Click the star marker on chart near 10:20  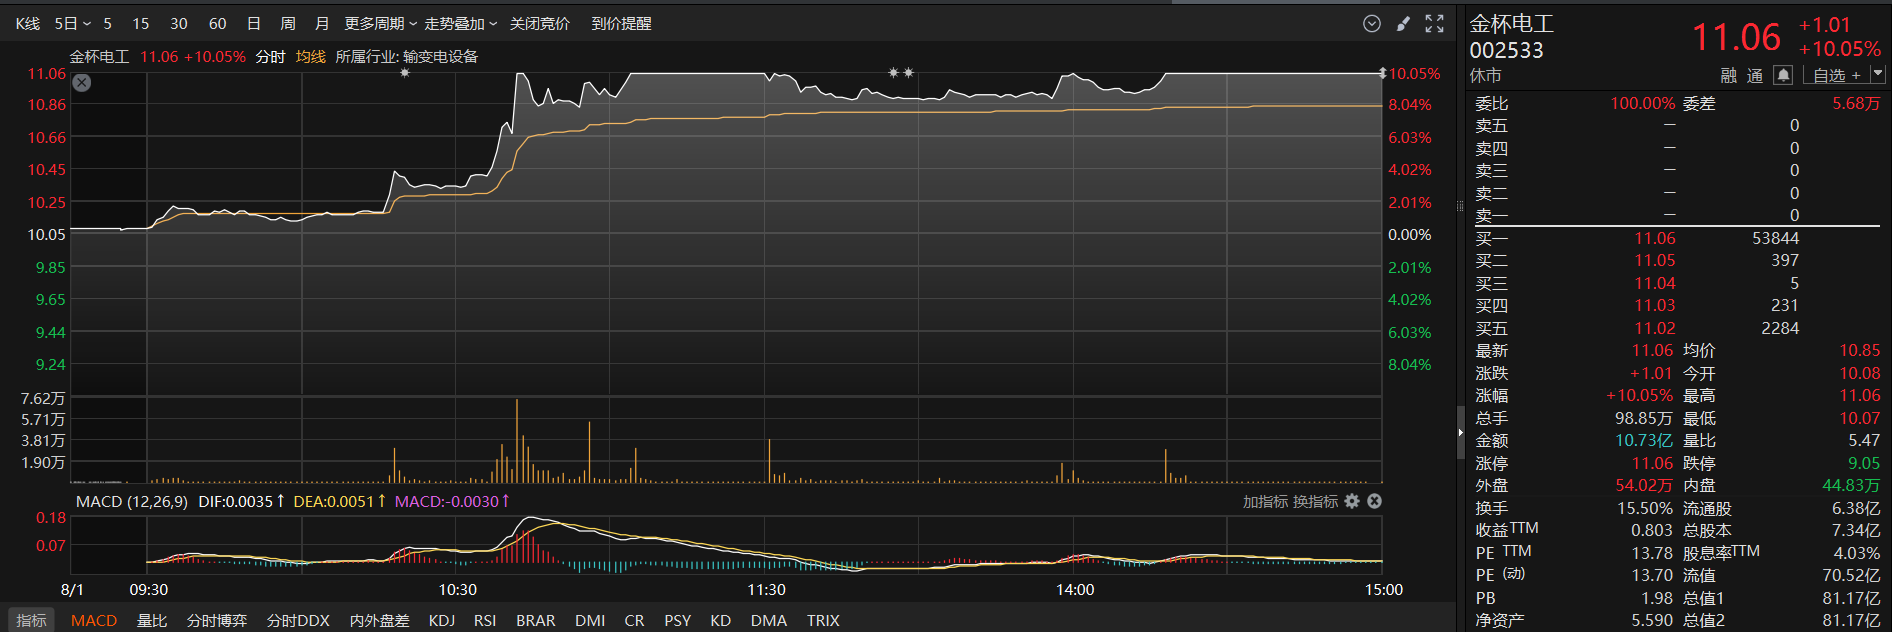click(404, 73)
